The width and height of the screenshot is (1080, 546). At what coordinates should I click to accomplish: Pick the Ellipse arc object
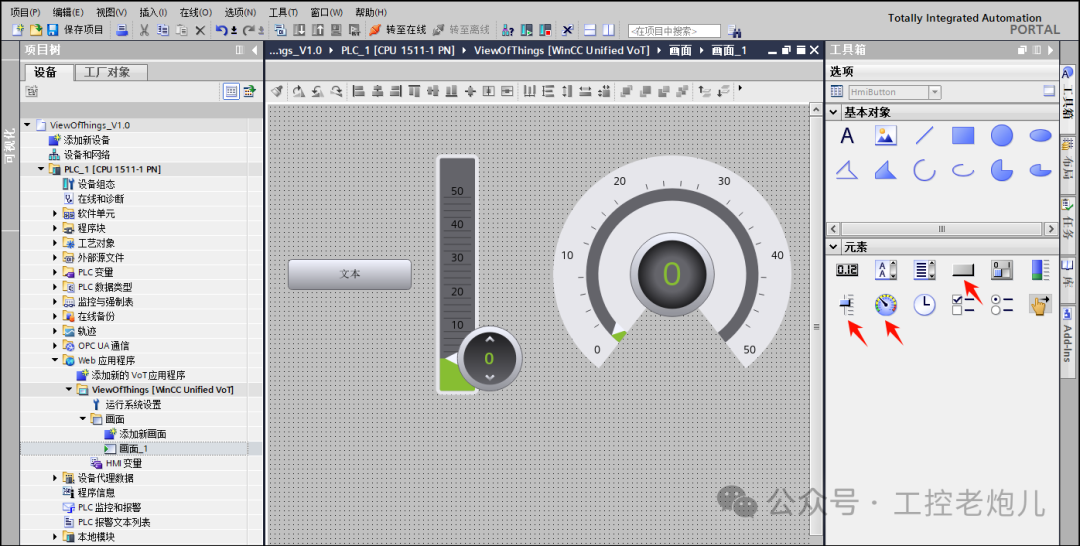tap(963, 169)
